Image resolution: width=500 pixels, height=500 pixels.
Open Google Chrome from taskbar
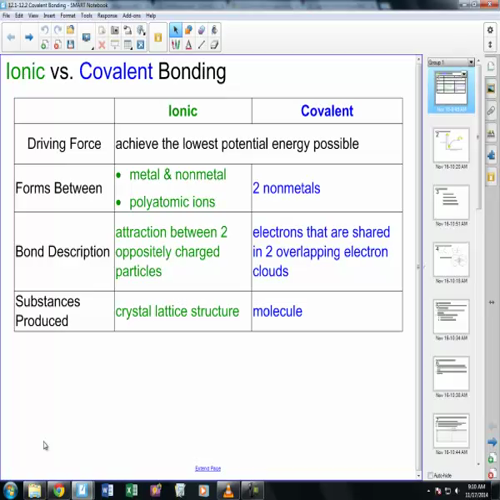click(59, 490)
